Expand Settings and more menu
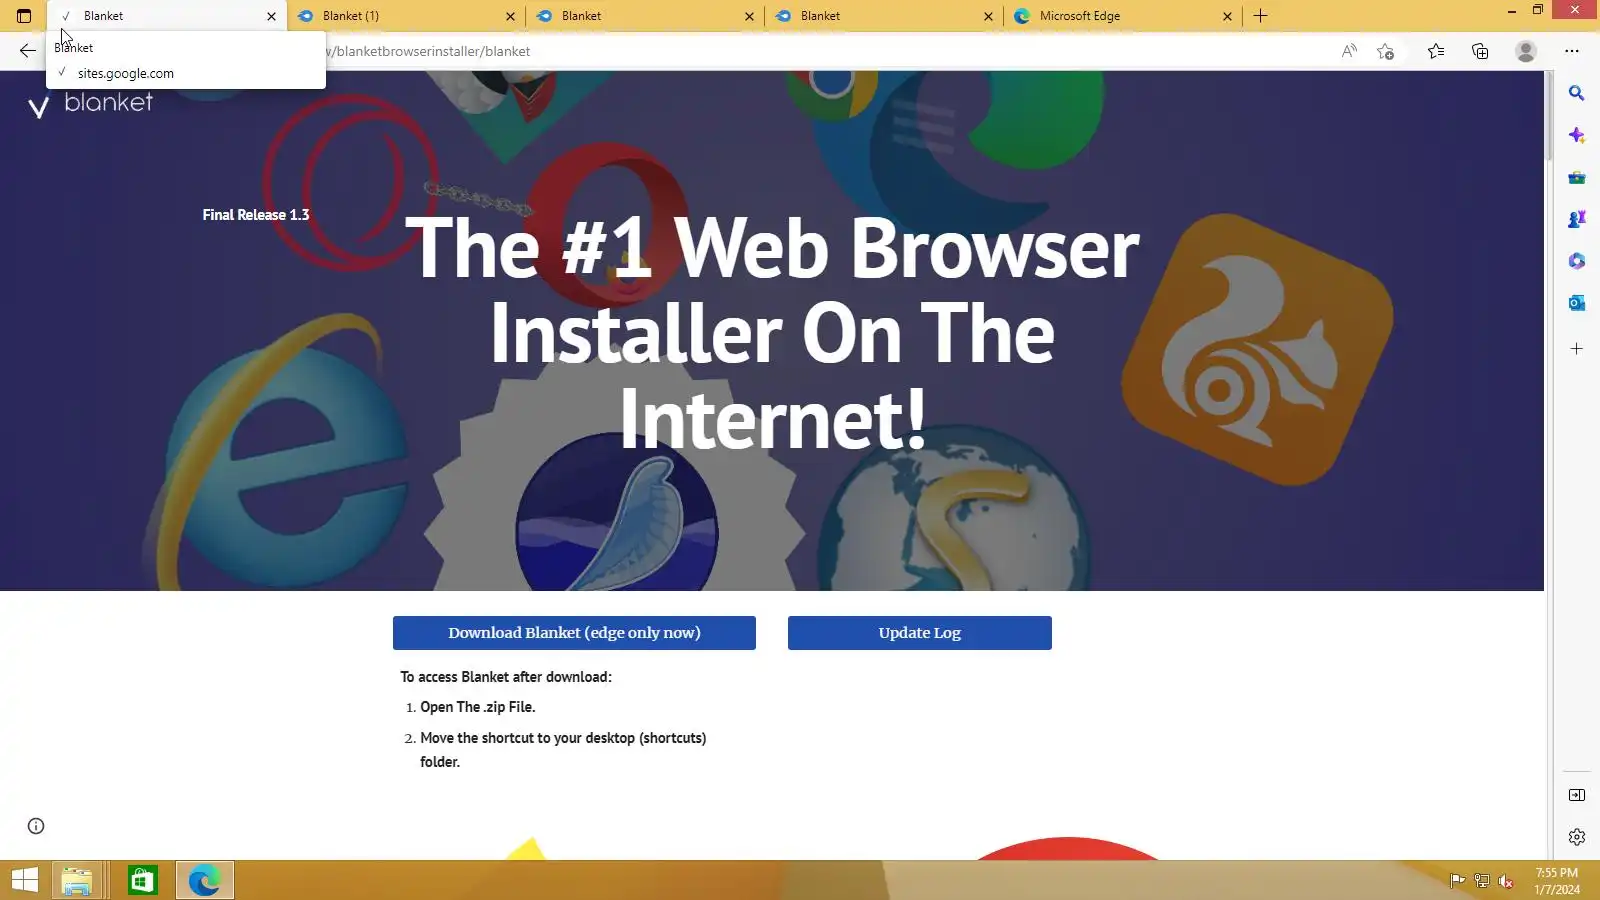This screenshot has width=1600, height=900. pos(1572,51)
